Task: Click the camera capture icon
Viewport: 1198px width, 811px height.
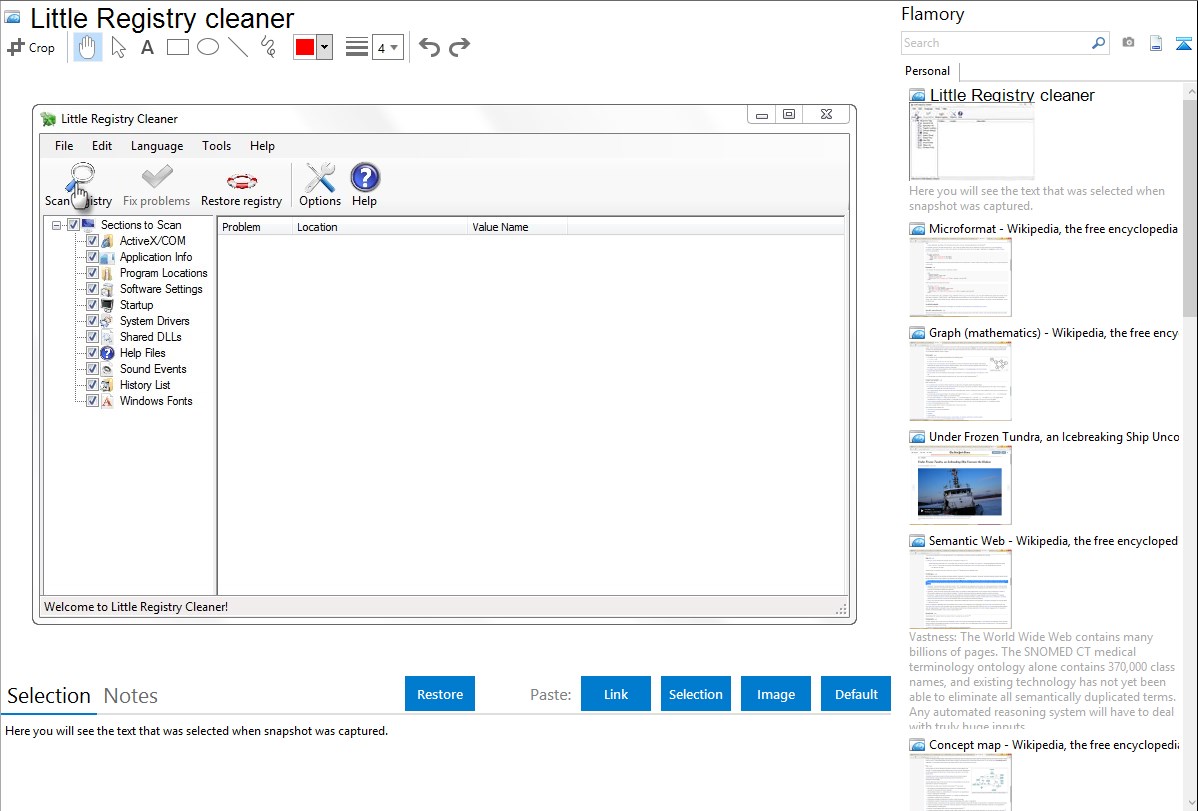Action: (1128, 43)
